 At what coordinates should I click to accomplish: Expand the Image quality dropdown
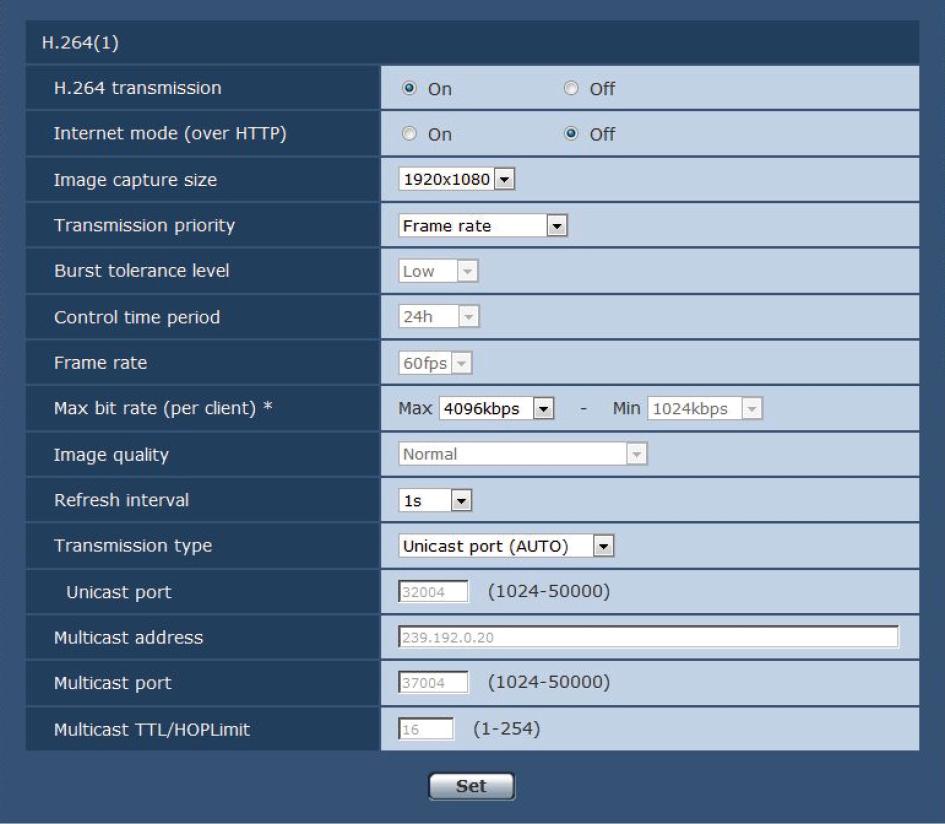522,454
